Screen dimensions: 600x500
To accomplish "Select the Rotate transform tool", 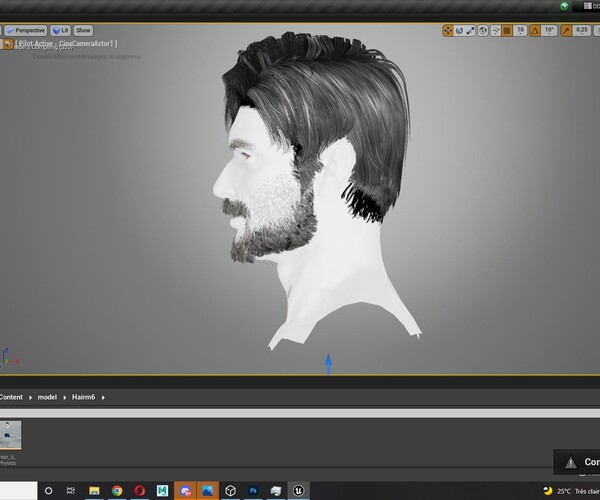I will tap(459, 31).
